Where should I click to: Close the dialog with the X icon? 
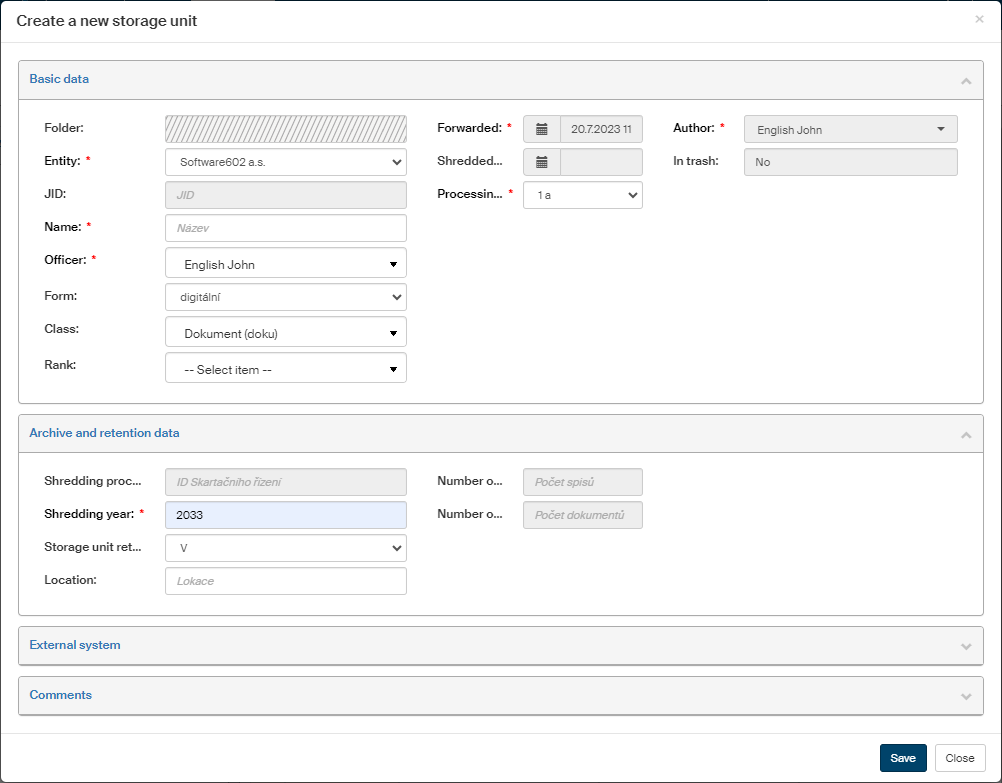click(x=979, y=19)
